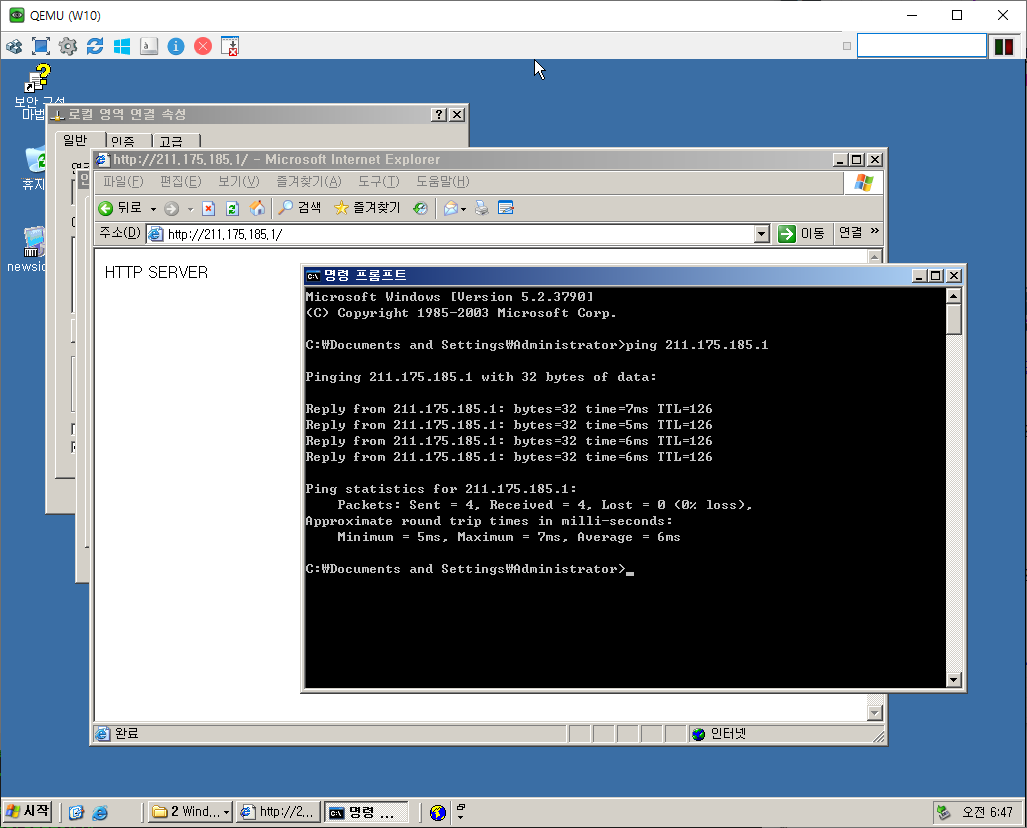The height and width of the screenshot is (828, 1027).
Task: Open the 도구(T) menu in Internet Explorer
Action: click(x=379, y=181)
